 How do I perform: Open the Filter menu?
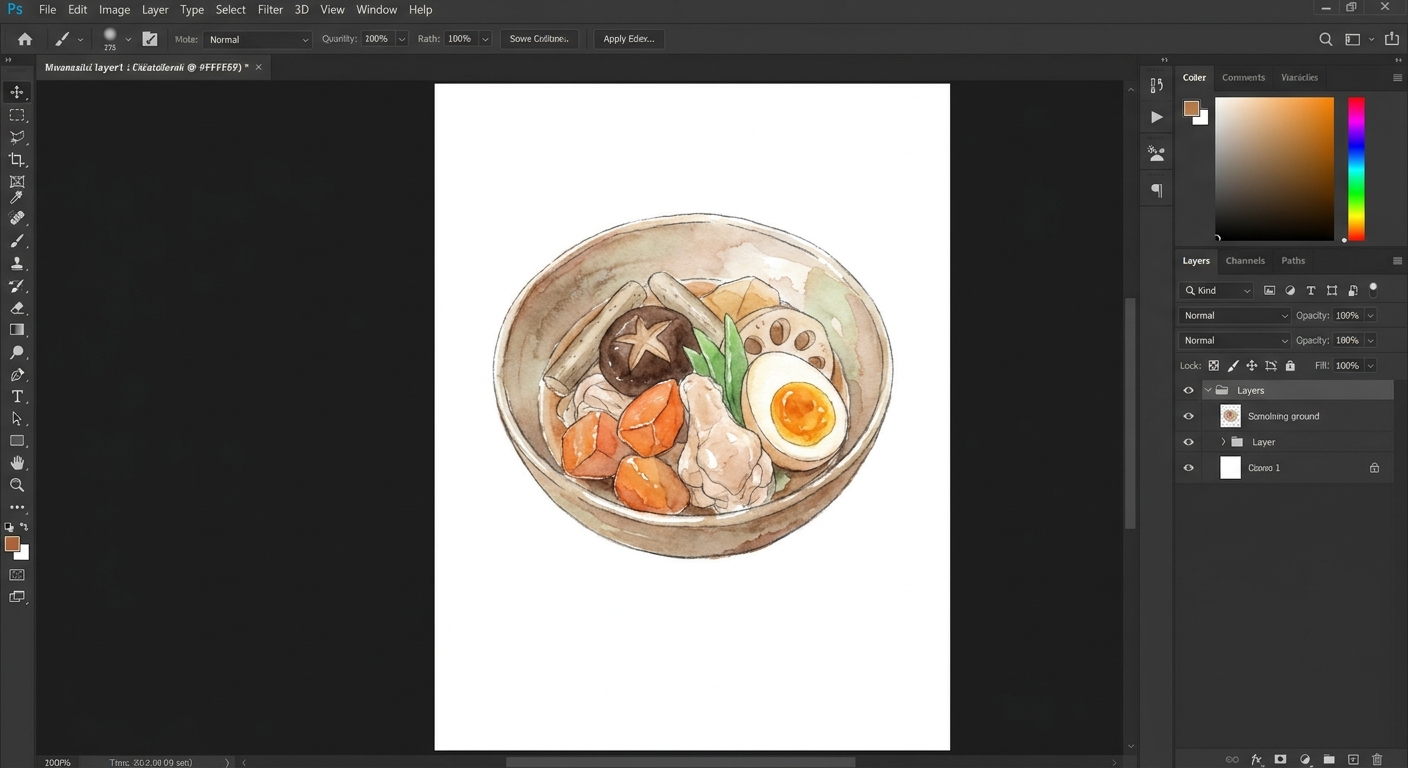[x=270, y=9]
